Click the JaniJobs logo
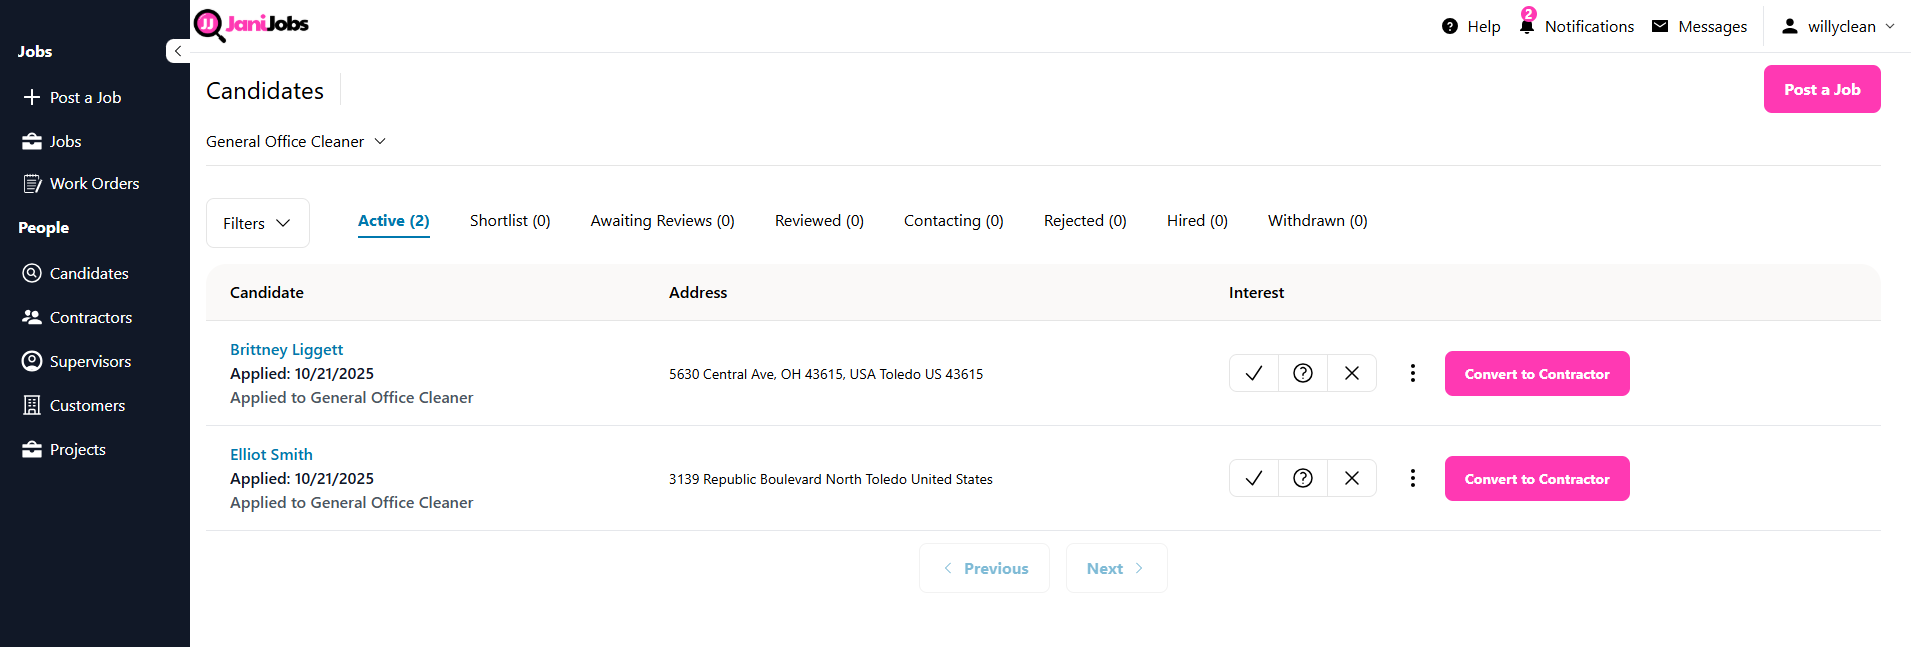This screenshot has height=647, width=1911. 251,25
